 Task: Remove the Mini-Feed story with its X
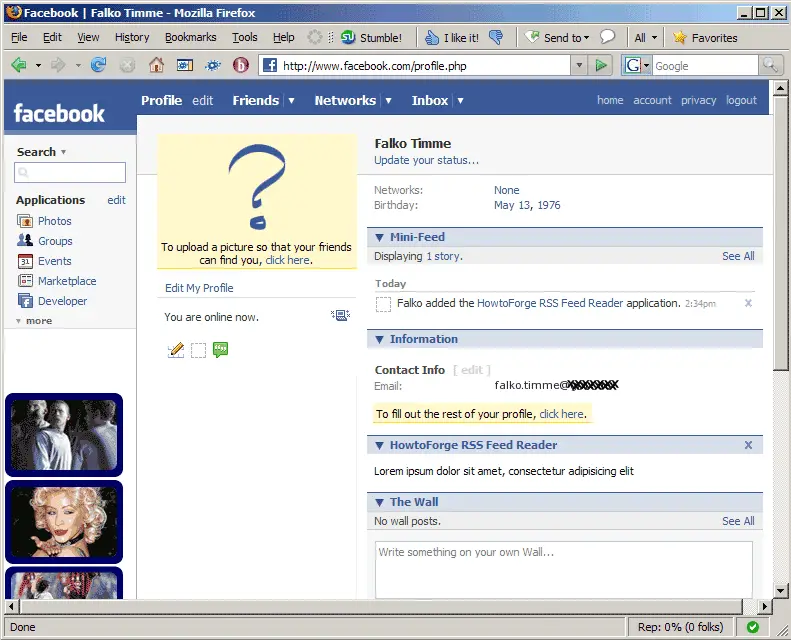pyautogui.click(x=748, y=303)
